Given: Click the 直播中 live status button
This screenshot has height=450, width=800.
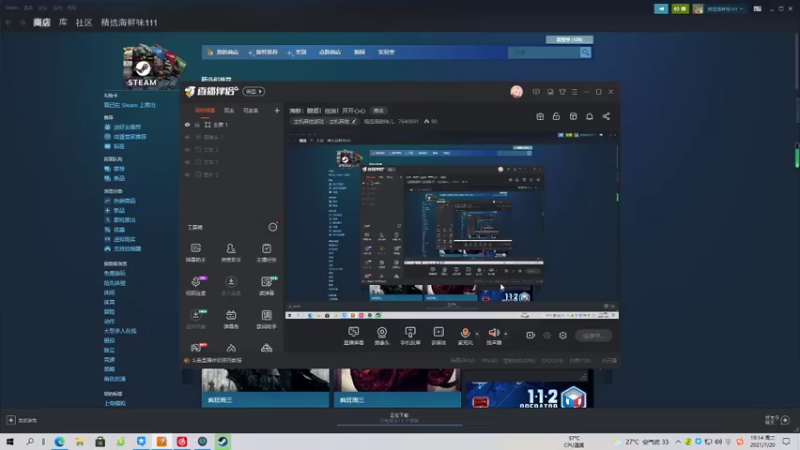Looking at the screenshot, I should coord(593,335).
